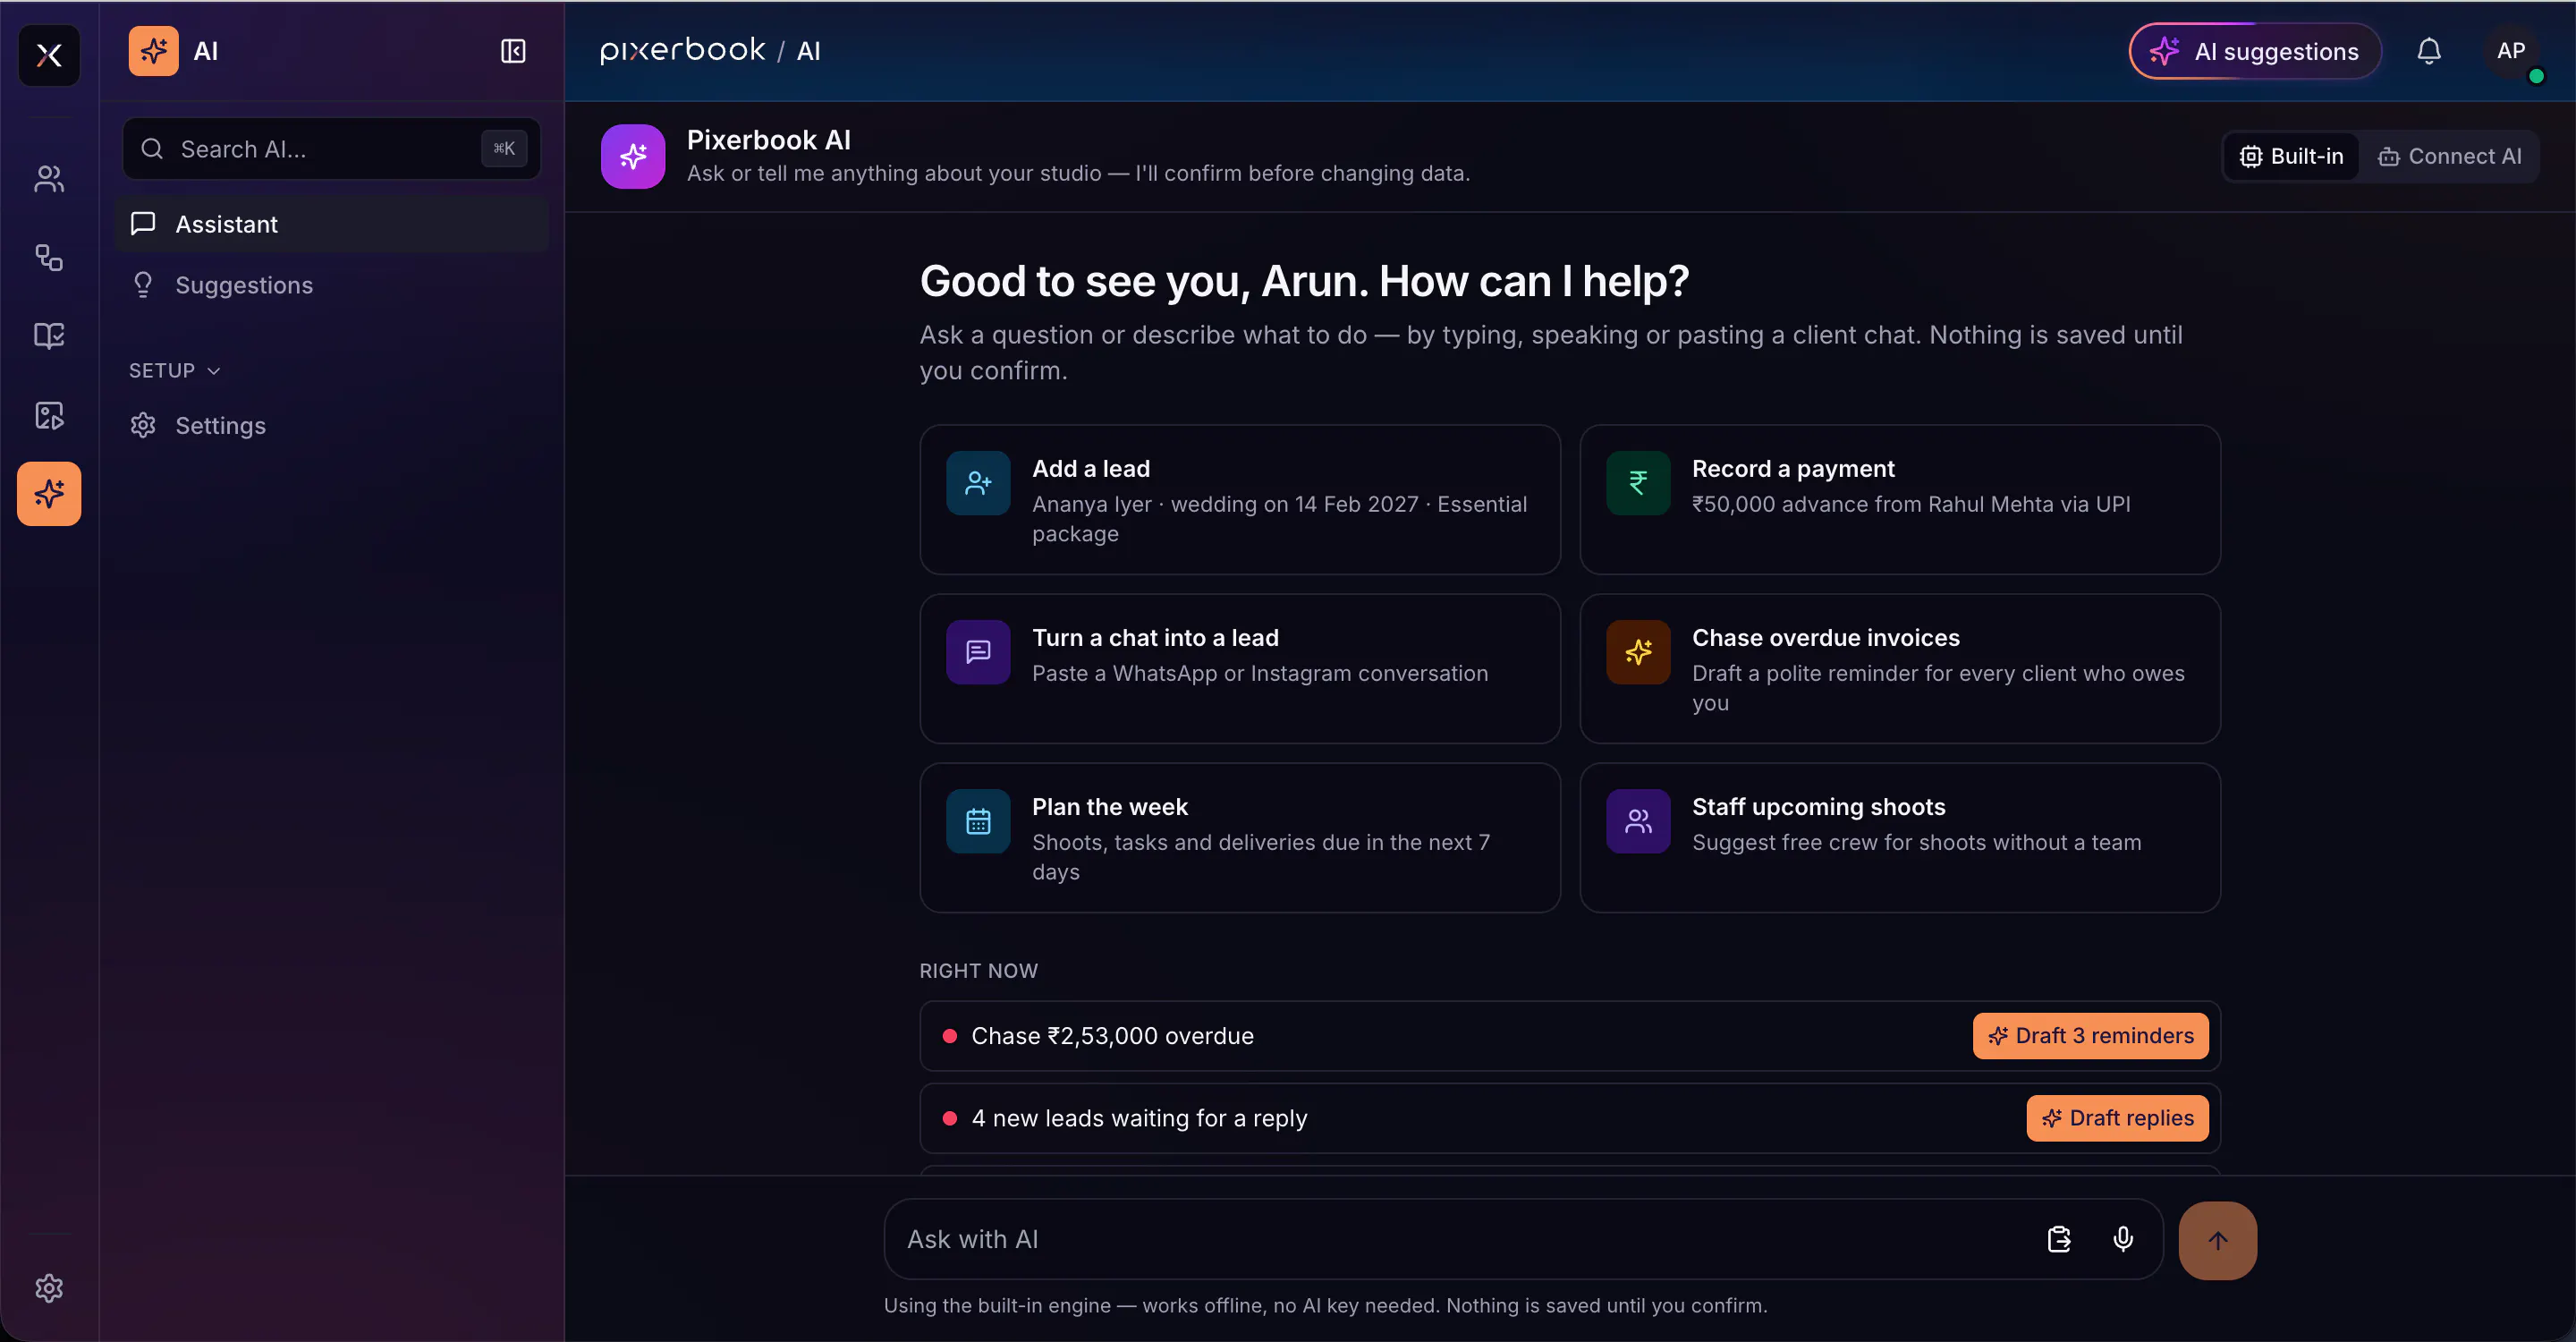This screenshot has height=1342, width=2576.
Task: Open the AP user avatar
Action: pos(2512,51)
